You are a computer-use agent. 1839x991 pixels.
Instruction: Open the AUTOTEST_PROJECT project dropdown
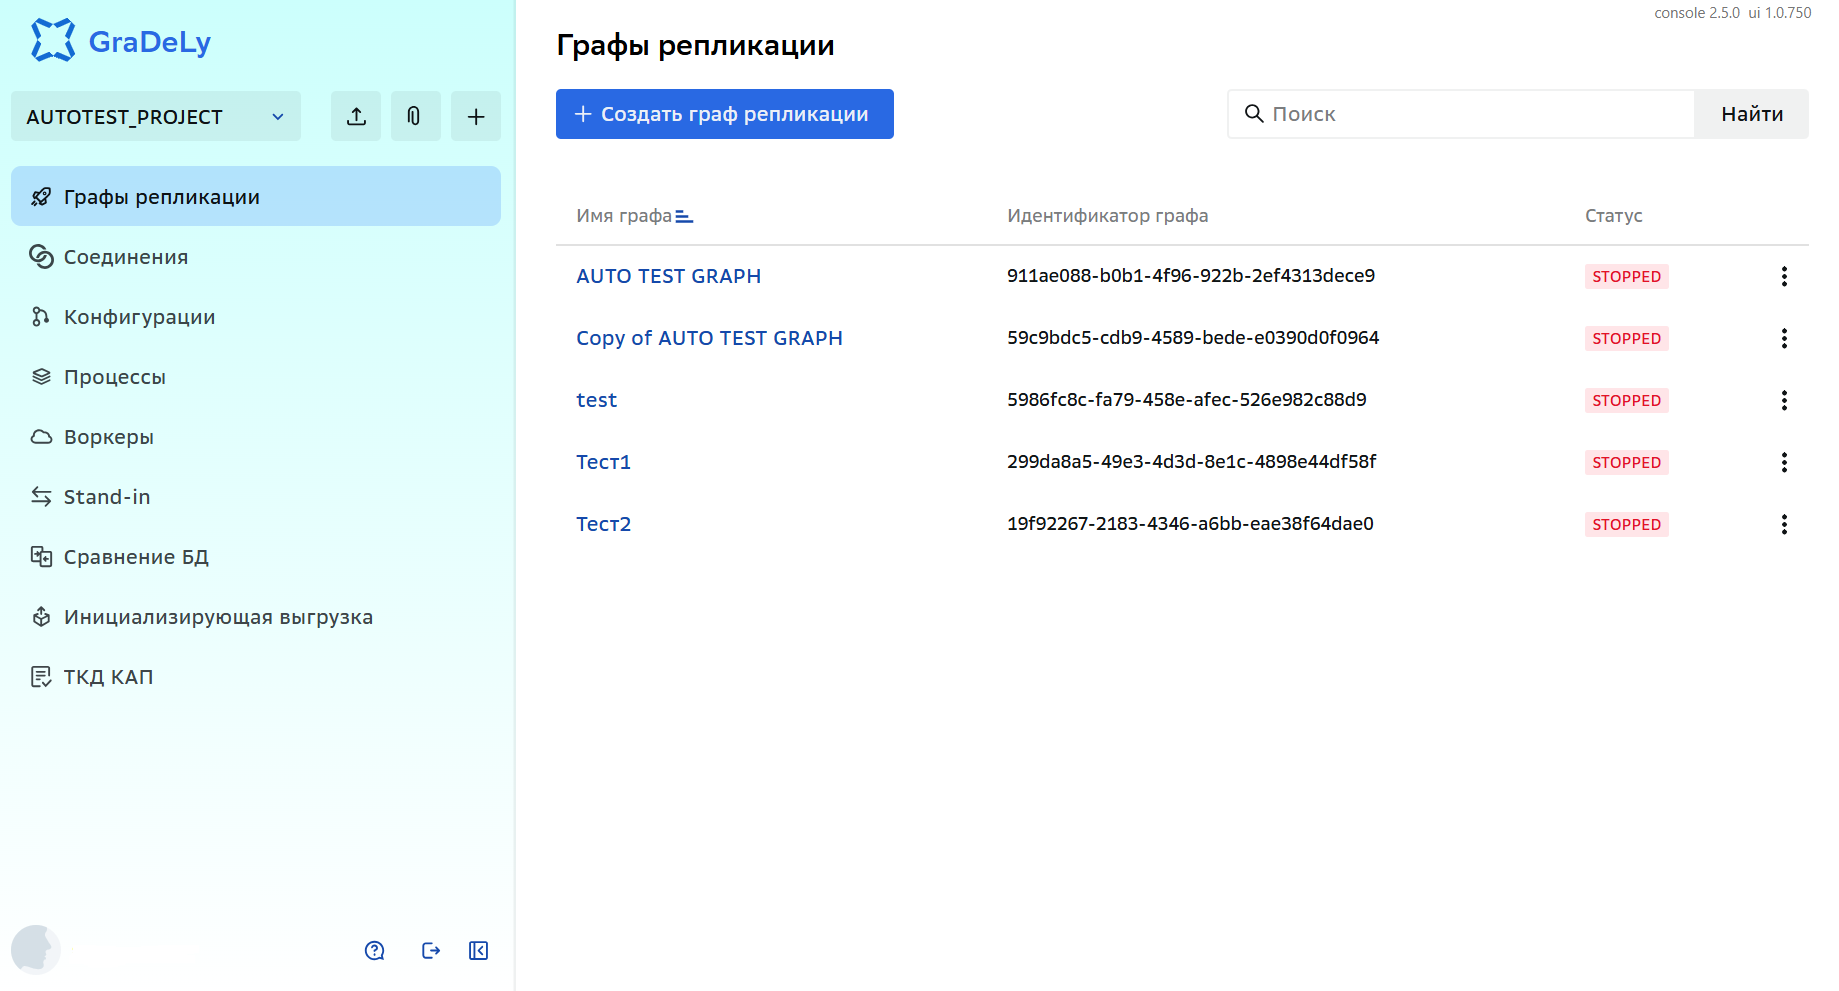pyautogui.click(x=156, y=116)
